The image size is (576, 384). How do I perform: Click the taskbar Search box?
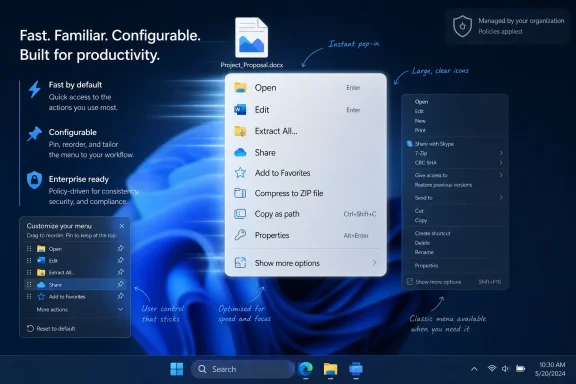pyautogui.click(x=242, y=369)
